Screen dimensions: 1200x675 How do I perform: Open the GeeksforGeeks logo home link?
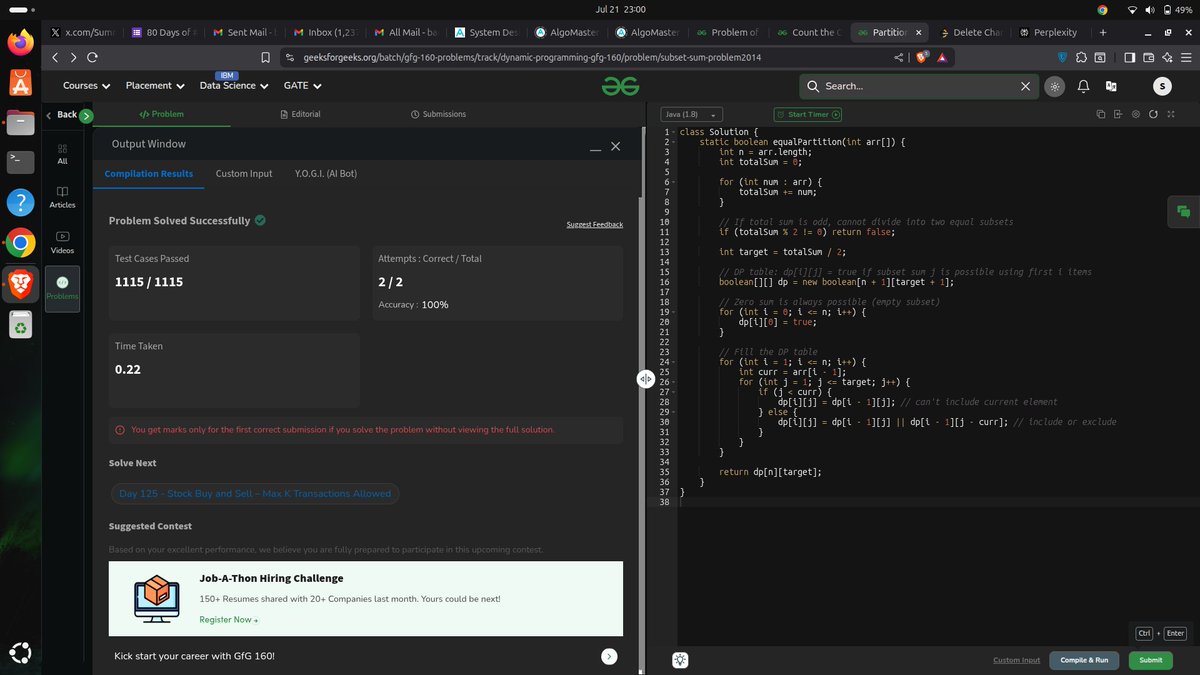point(620,86)
